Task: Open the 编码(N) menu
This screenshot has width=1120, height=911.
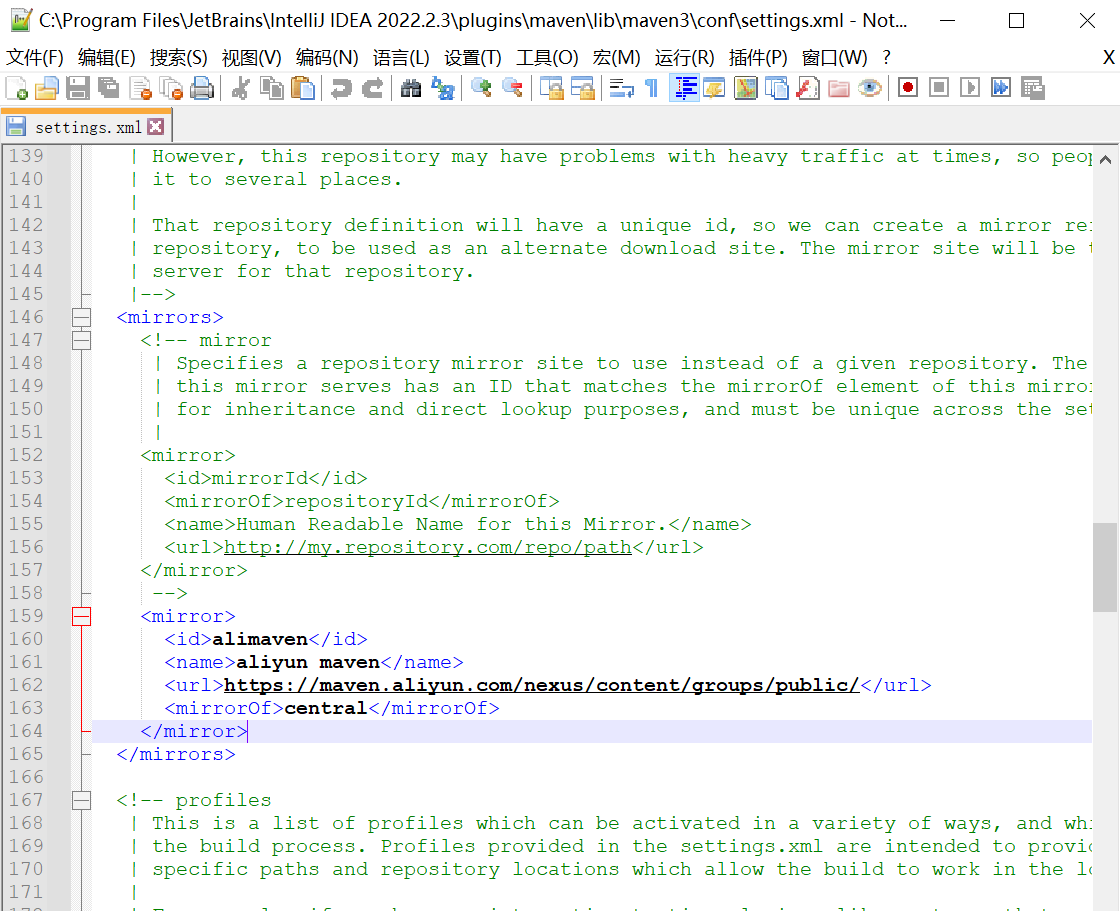Action: [x=327, y=57]
